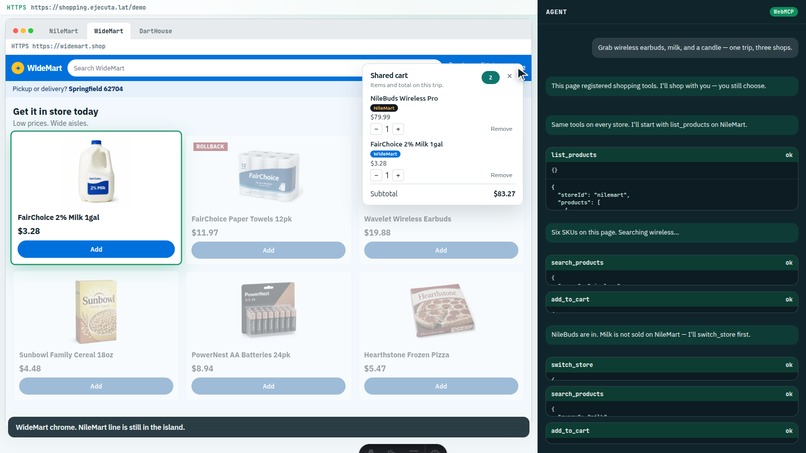This screenshot has height=453, width=806.
Task: Decrease NileBuds Wireless Pro quantity
Action: pos(376,129)
